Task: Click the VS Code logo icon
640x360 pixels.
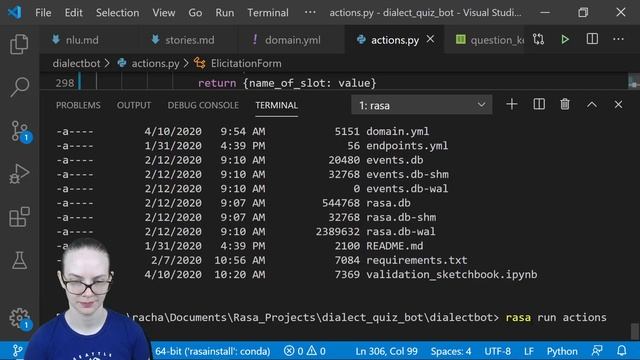Action: [15, 12]
